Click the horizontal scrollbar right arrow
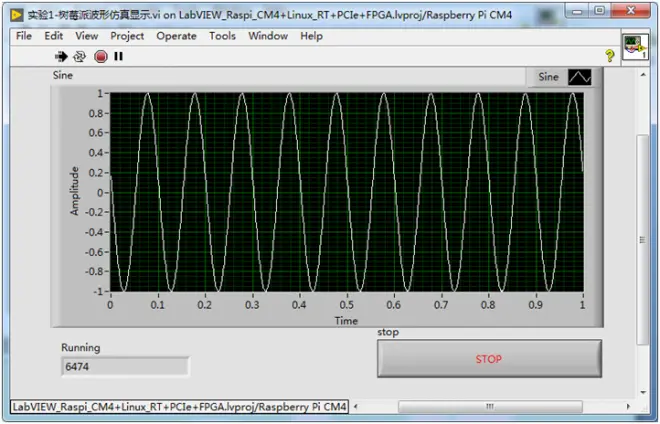The image size is (660, 424). [628, 407]
